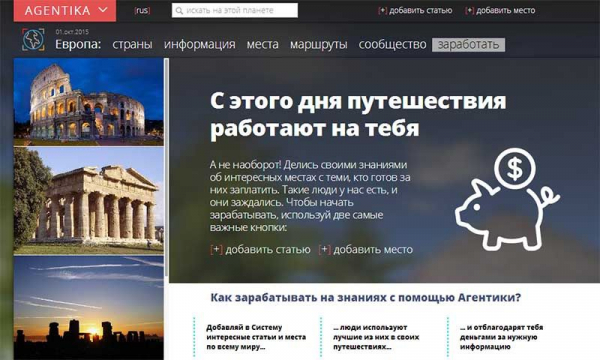Click the sidebar vertical scrollbar

pyautogui.click(x=166, y=168)
